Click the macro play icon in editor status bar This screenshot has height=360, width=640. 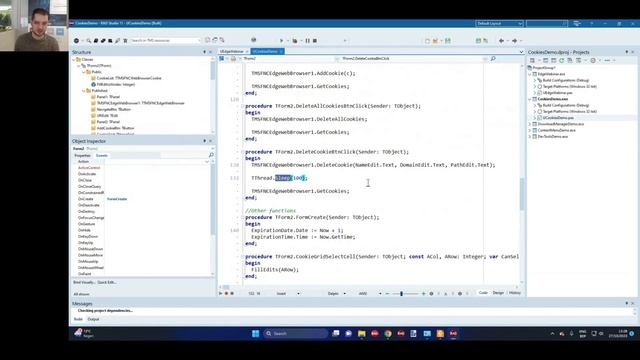(x=221, y=293)
